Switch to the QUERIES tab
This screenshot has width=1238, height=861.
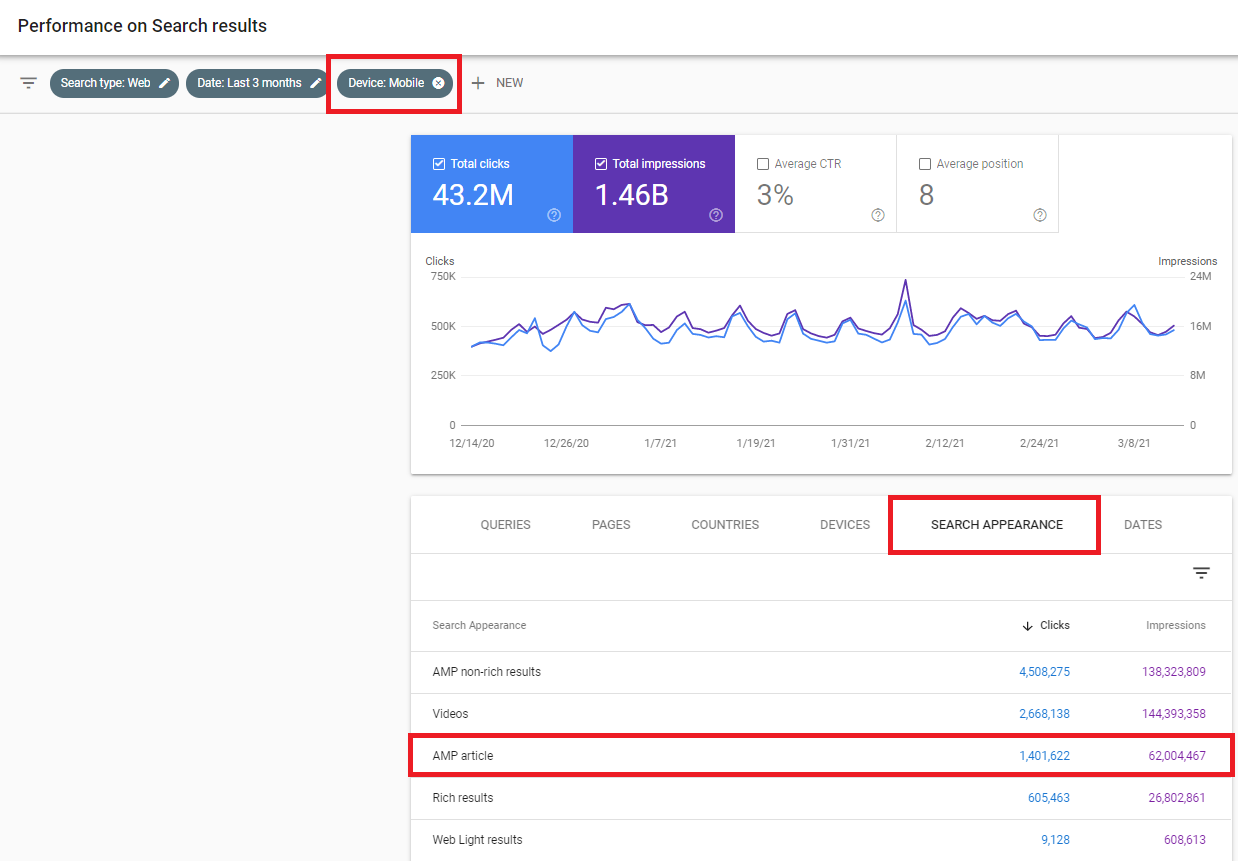point(505,524)
